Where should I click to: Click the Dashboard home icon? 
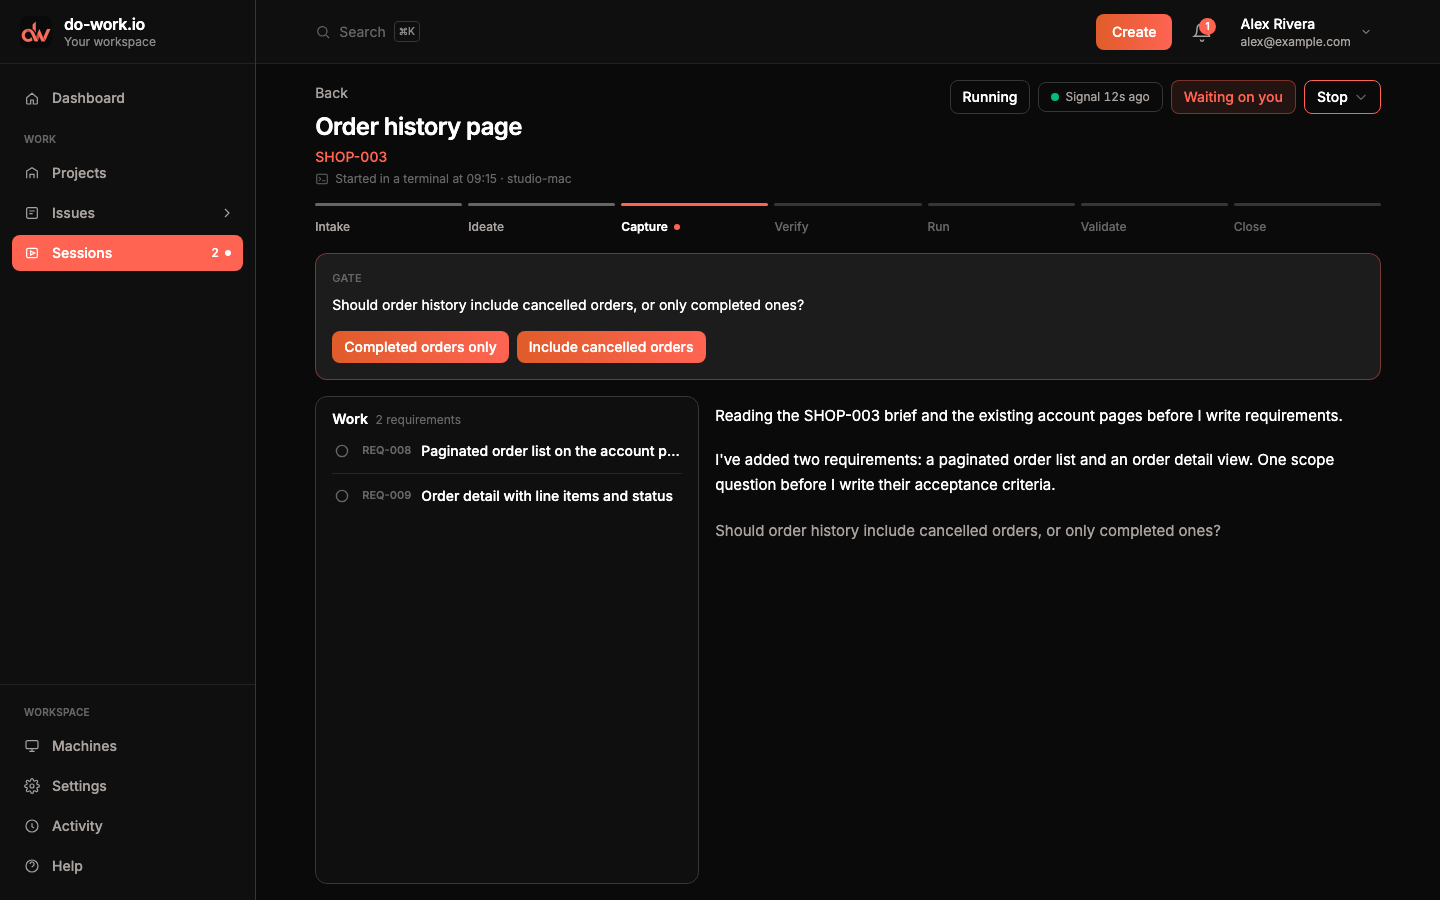[32, 98]
